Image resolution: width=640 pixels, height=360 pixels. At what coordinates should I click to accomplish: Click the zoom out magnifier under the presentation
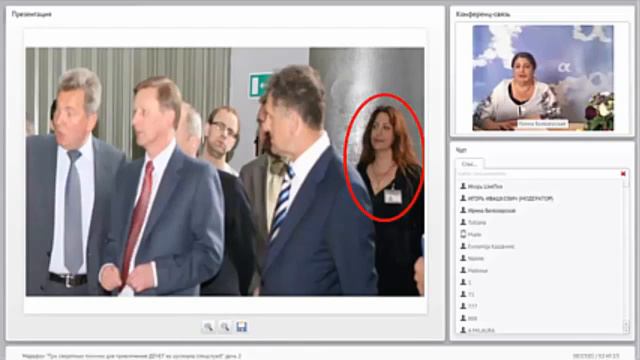(225, 327)
